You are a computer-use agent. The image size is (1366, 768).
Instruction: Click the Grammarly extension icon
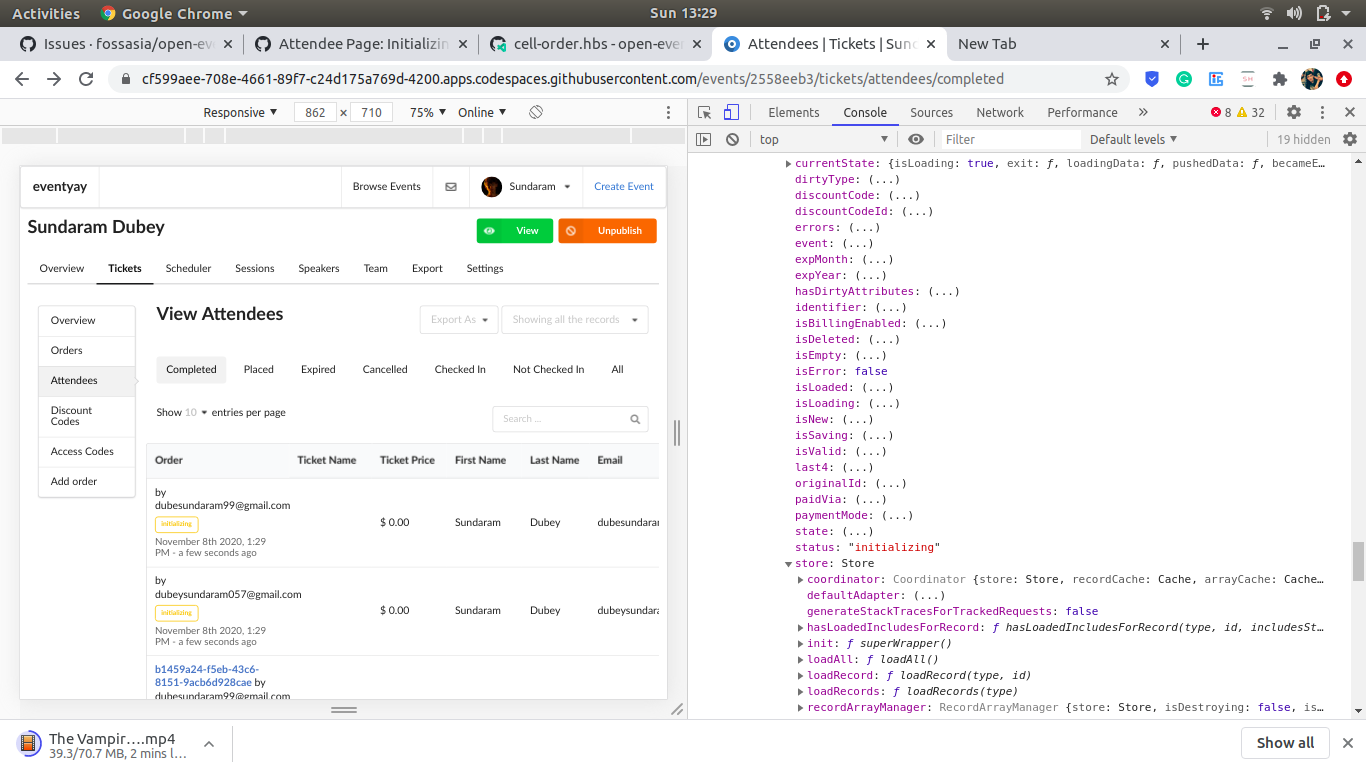point(1184,79)
